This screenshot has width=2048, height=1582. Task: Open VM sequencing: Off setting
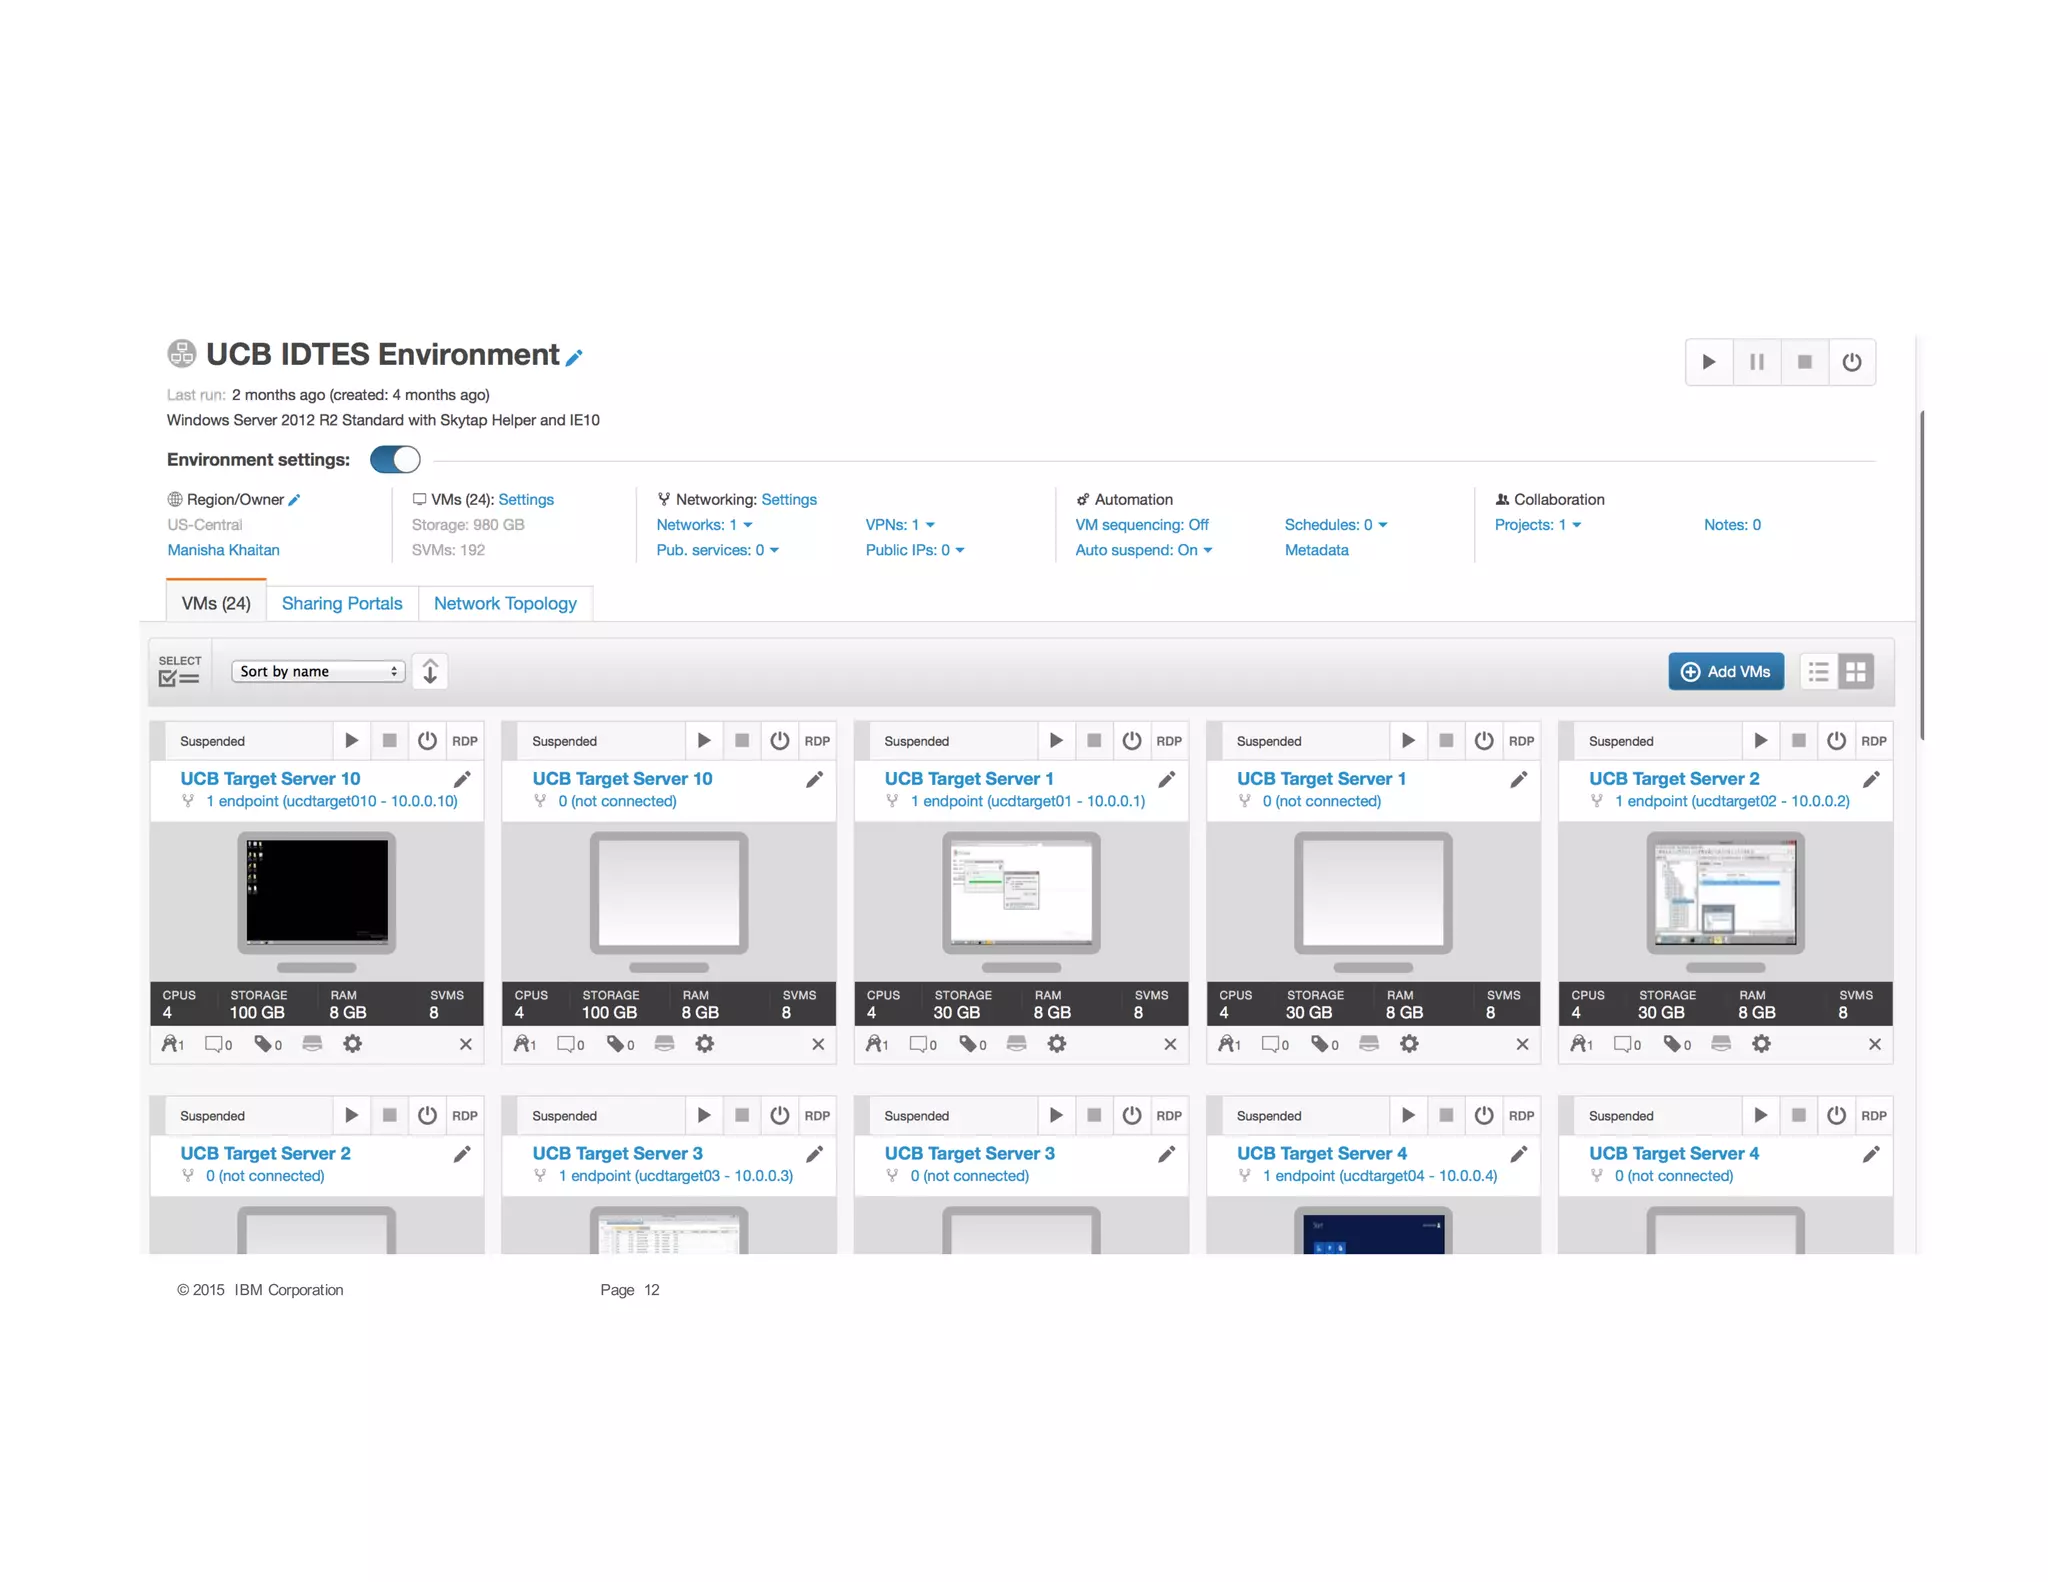[1142, 525]
